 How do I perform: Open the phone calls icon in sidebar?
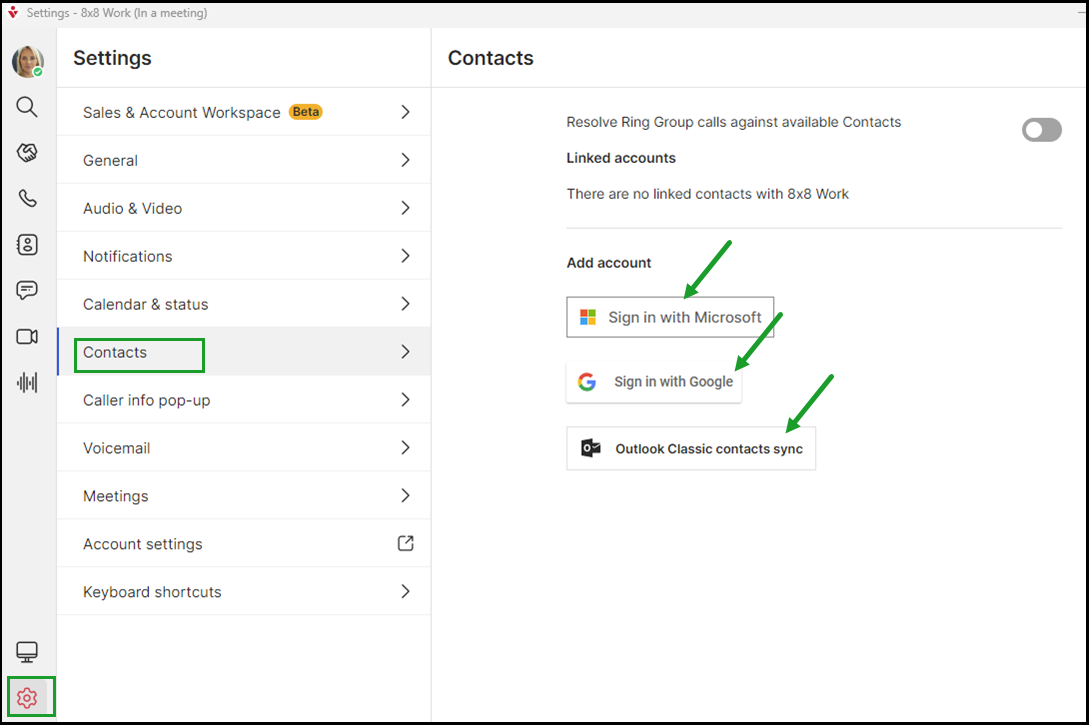click(x=27, y=199)
